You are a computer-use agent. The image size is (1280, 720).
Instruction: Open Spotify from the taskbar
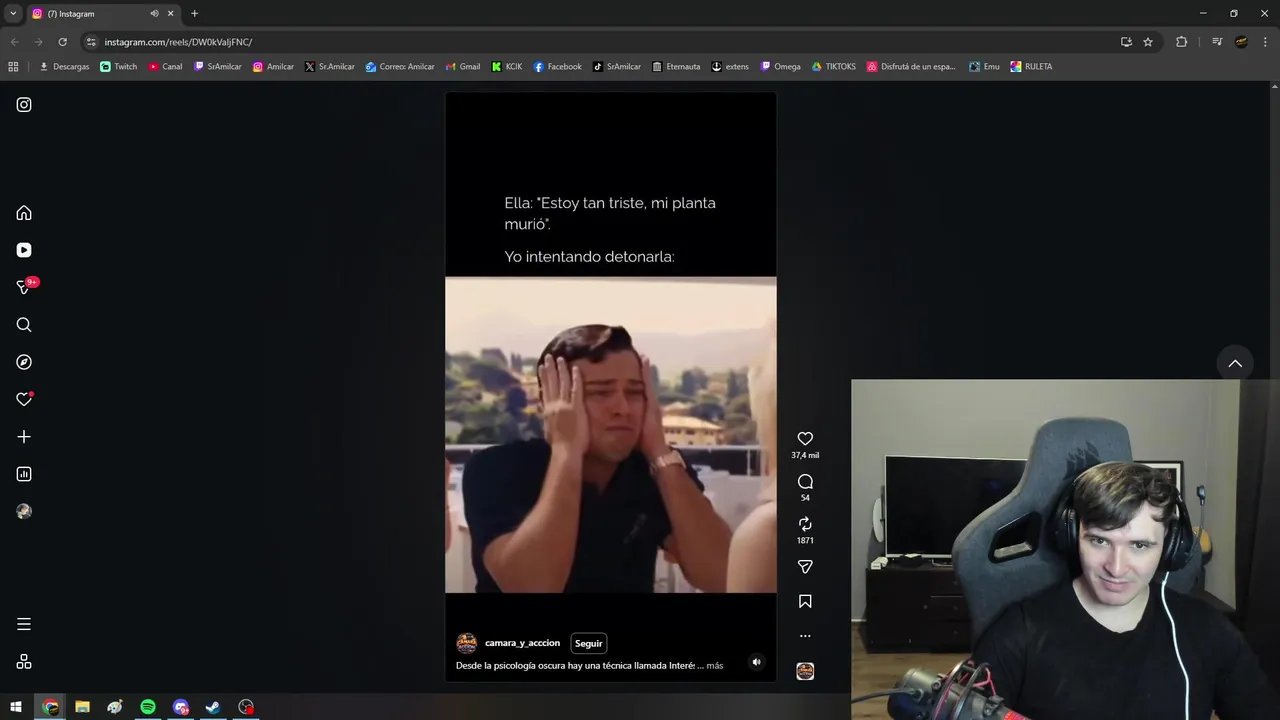[148, 707]
